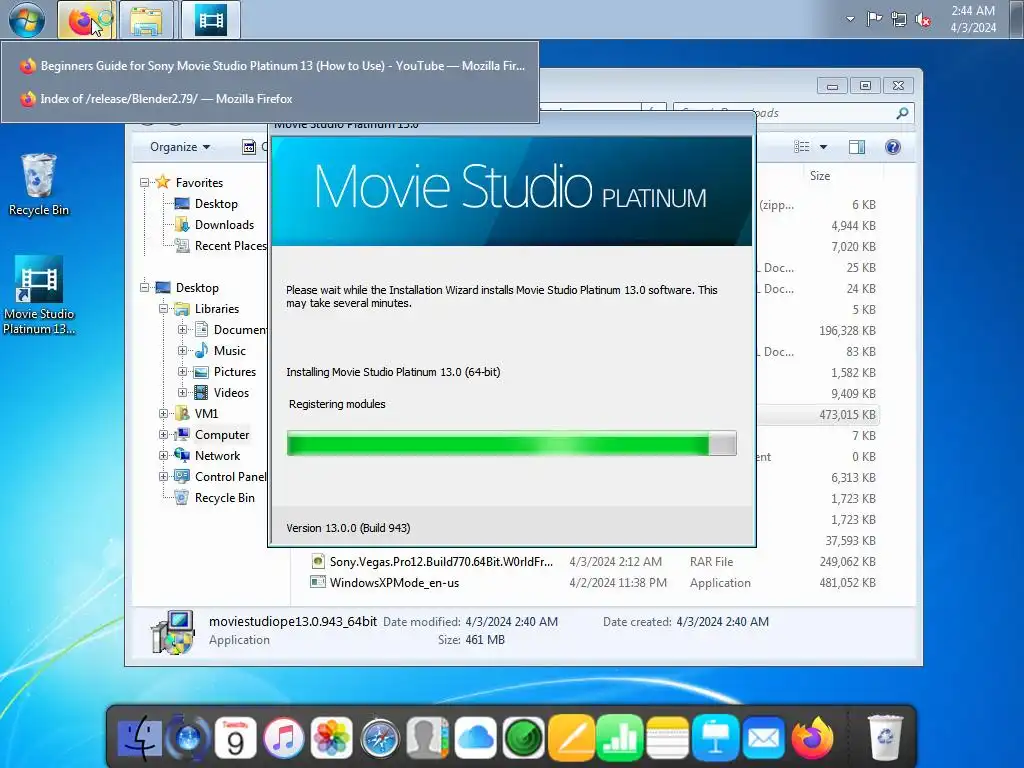This screenshot has width=1024, height=768.
Task: Open Mail envelope icon in dock
Action: (763, 739)
